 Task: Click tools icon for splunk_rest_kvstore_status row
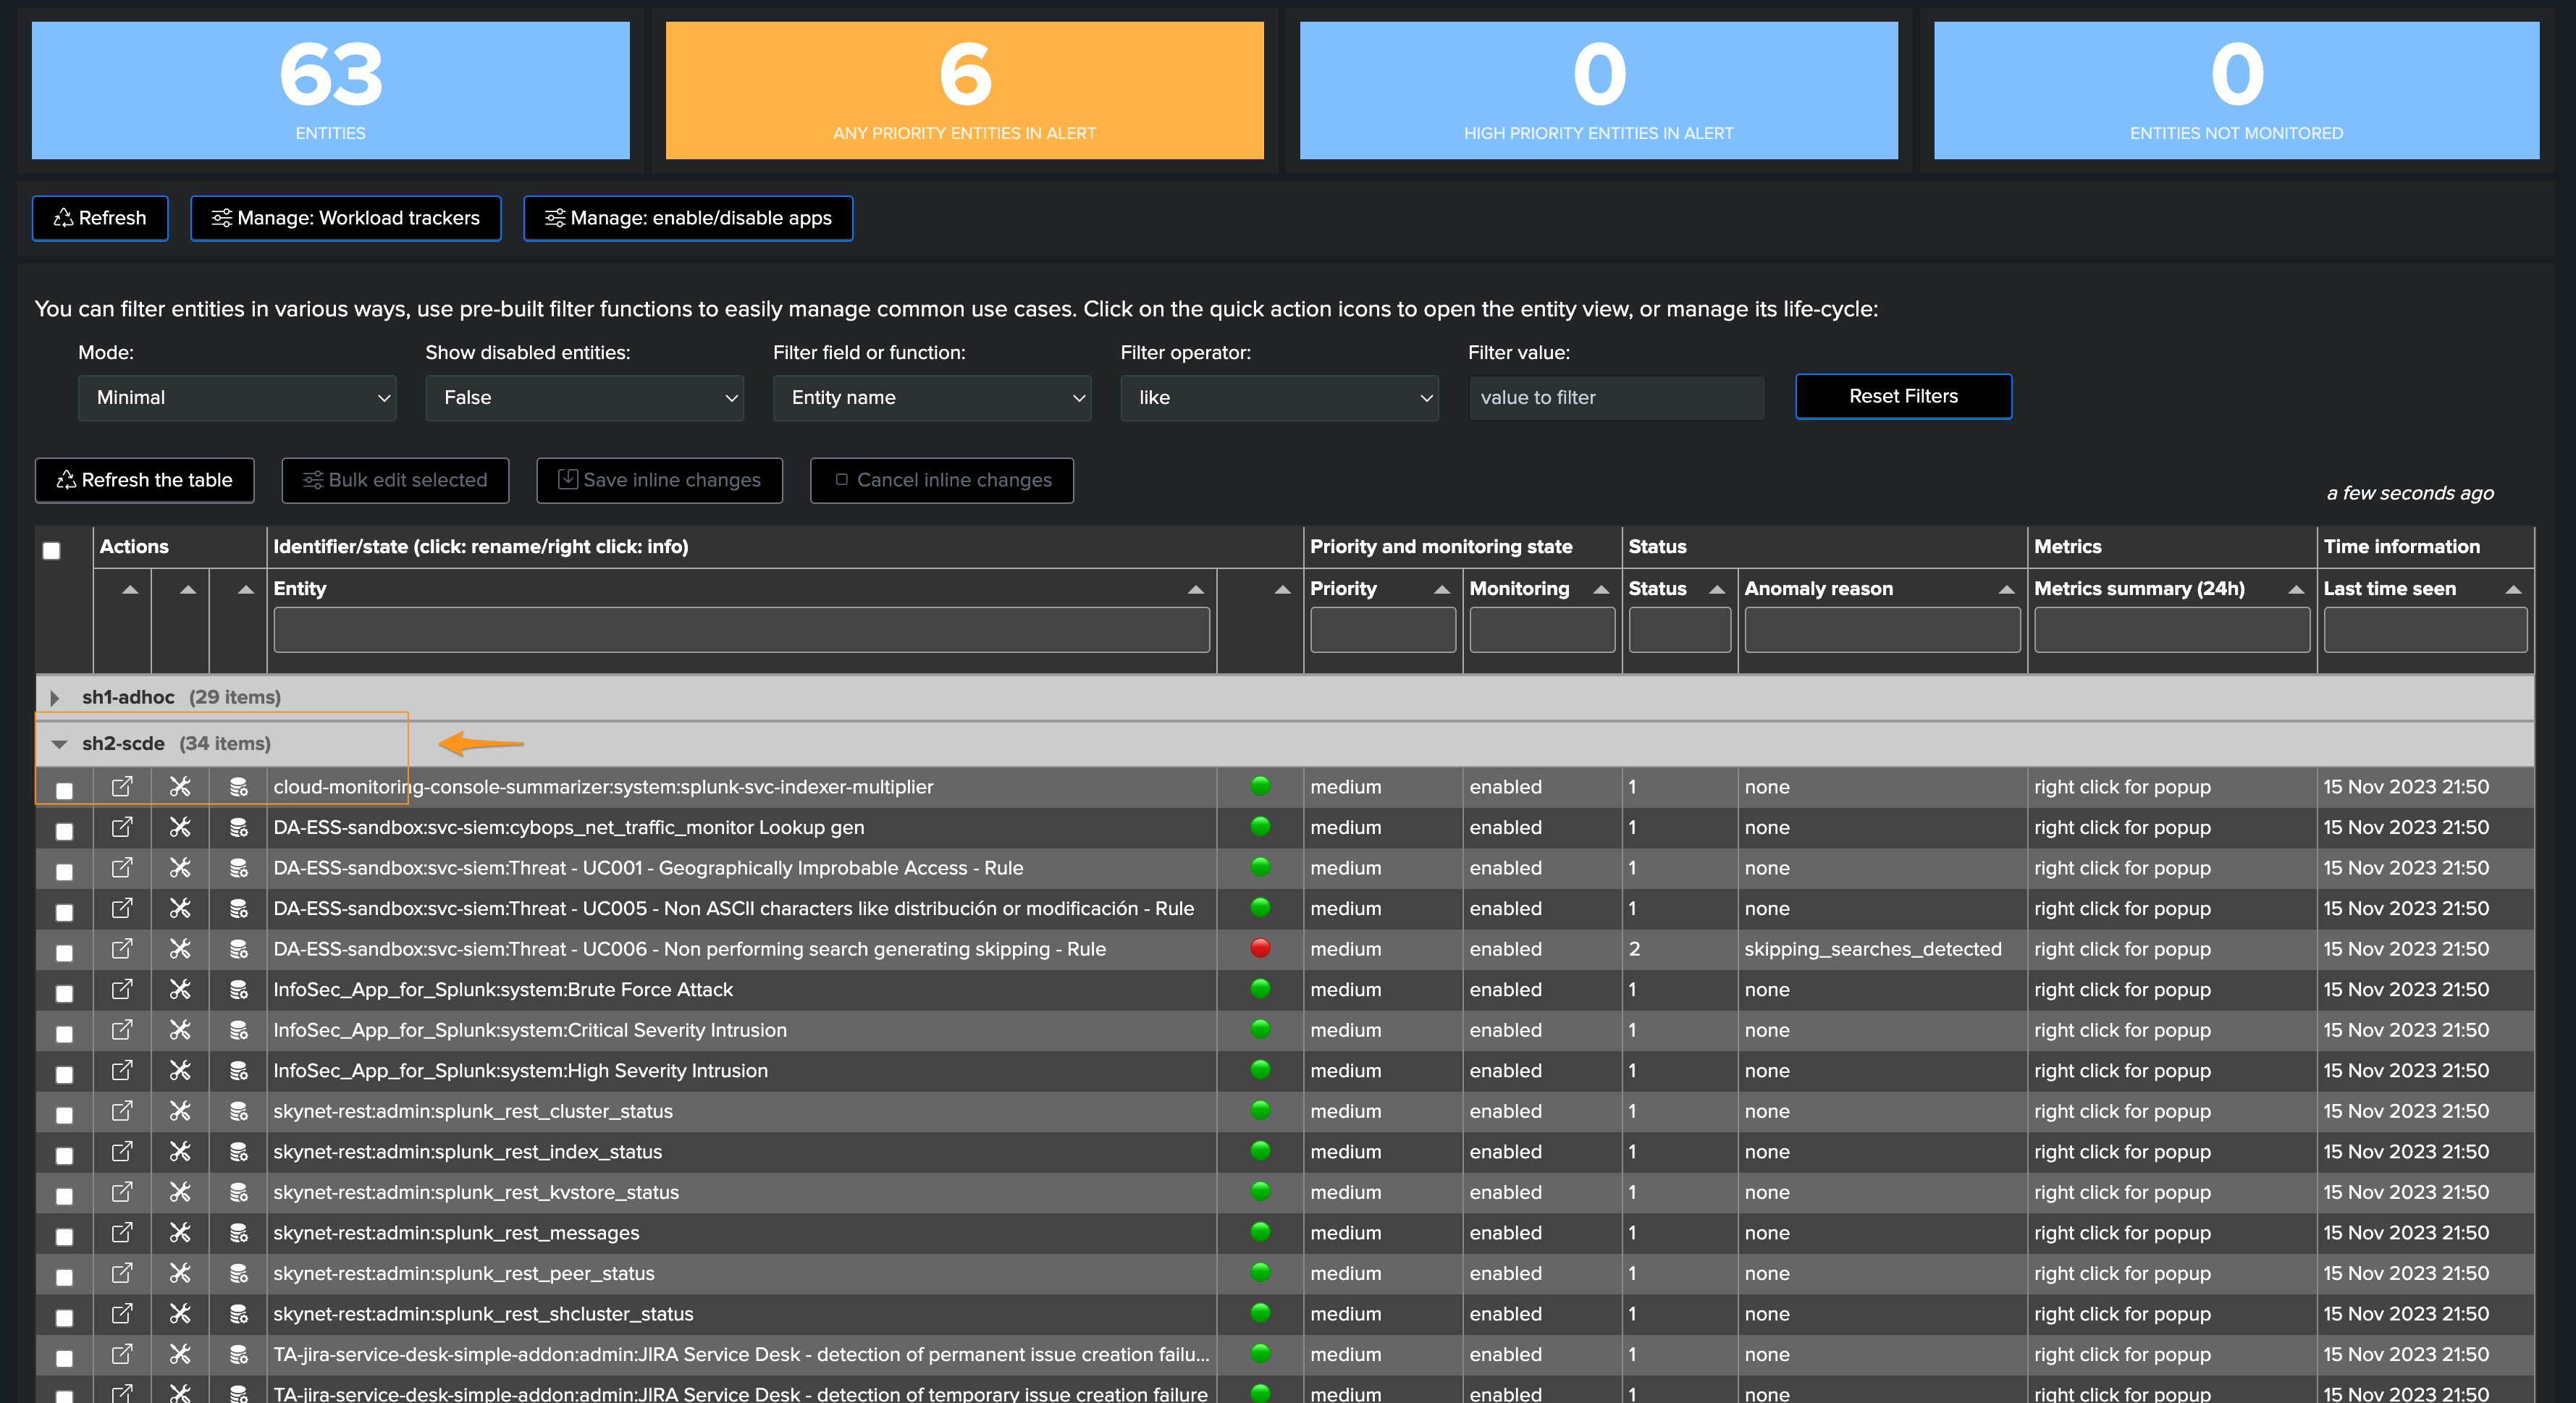point(180,1192)
